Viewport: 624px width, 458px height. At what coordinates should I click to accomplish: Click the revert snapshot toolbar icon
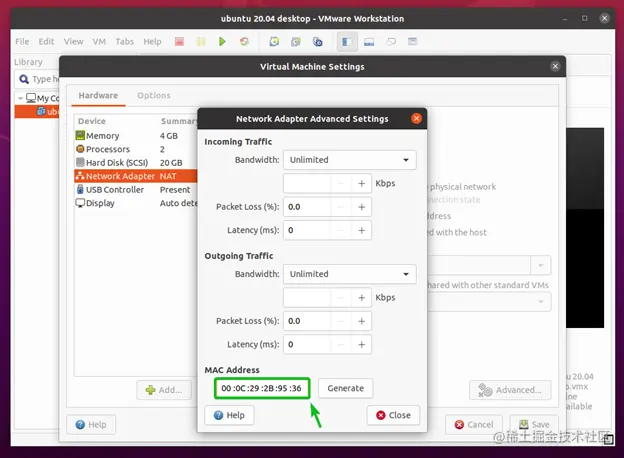pos(296,42)
